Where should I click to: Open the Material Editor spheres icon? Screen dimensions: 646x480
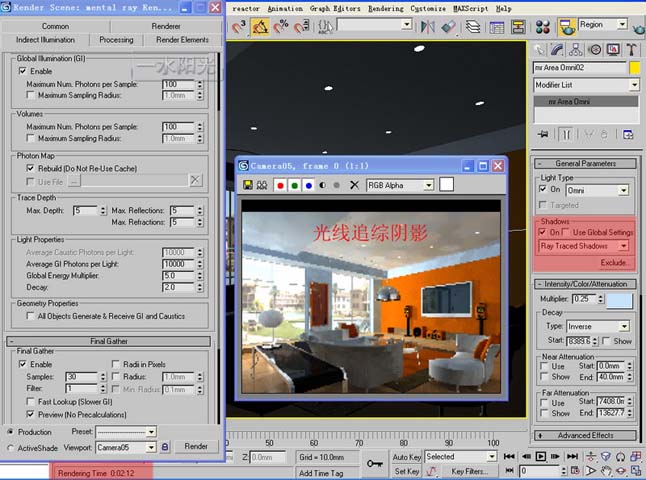[543, 27]
